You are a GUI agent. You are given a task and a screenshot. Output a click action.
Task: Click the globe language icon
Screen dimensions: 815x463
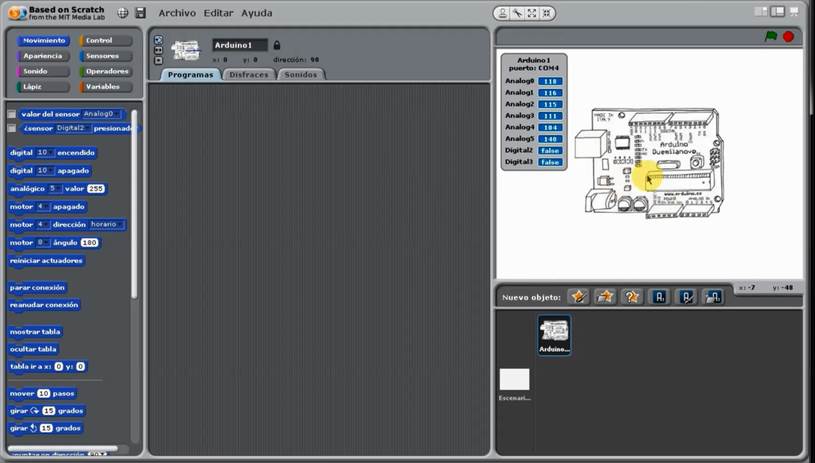click(123, 13)
